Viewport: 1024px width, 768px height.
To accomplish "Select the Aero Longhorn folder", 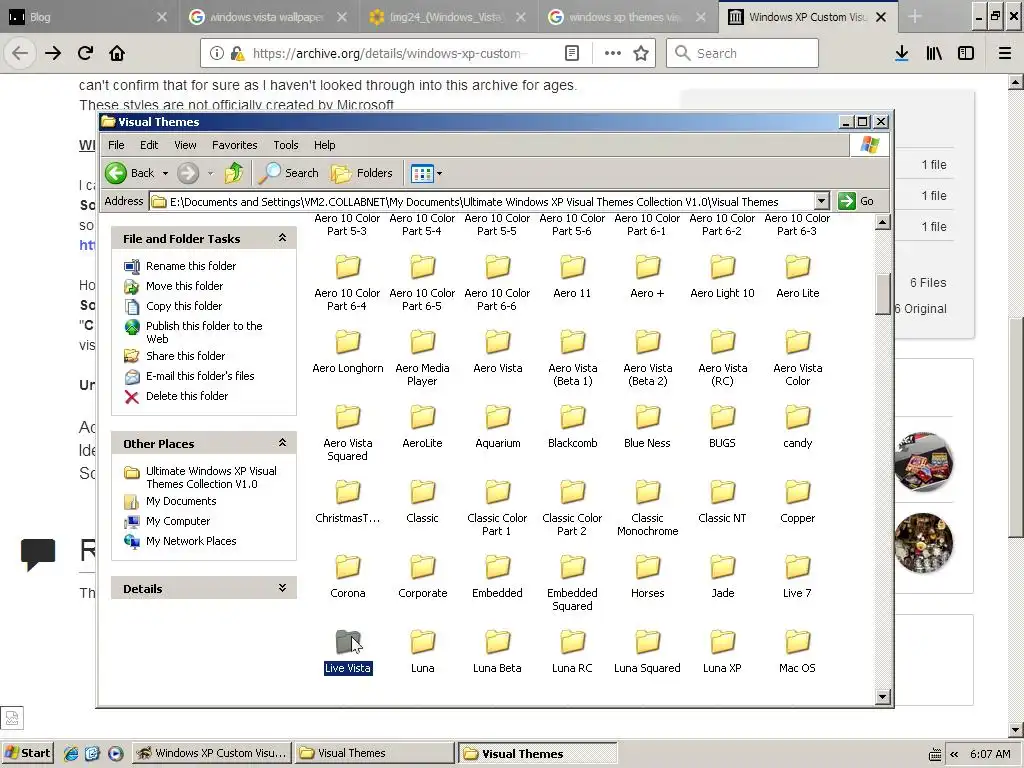I will click(347, 352).
